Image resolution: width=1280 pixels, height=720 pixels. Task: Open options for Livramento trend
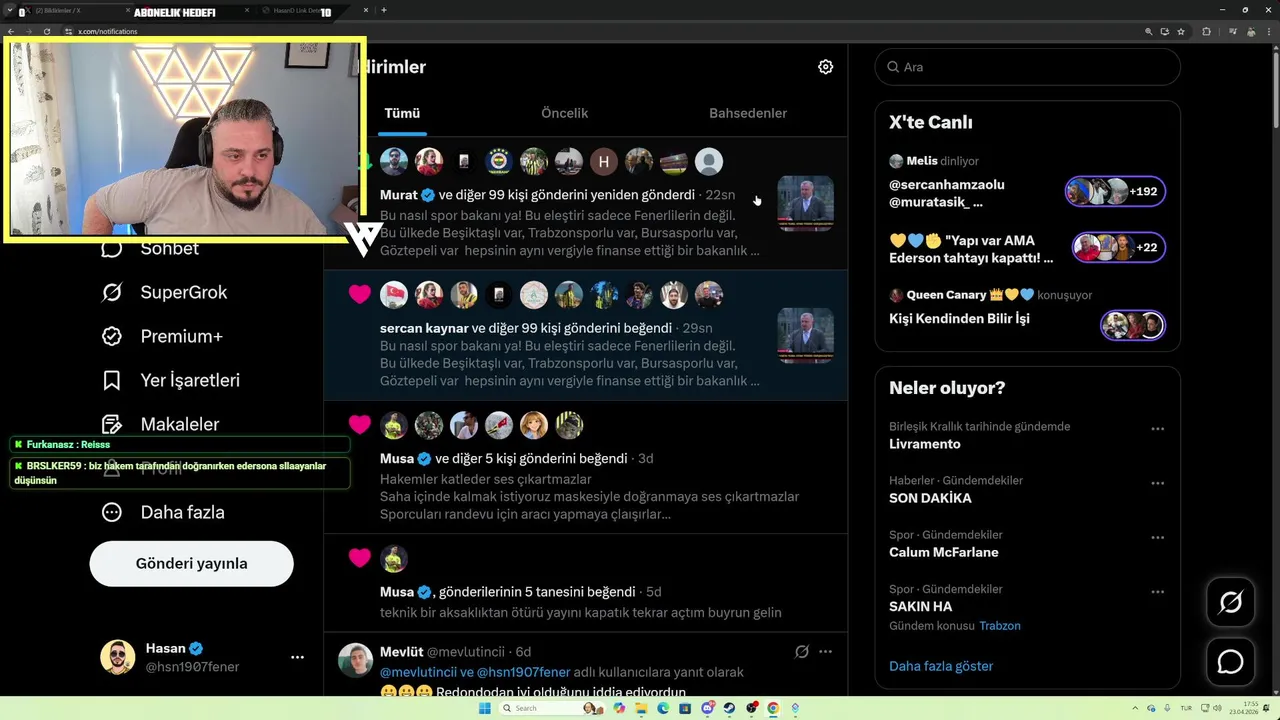click(x=1157, y=429)
